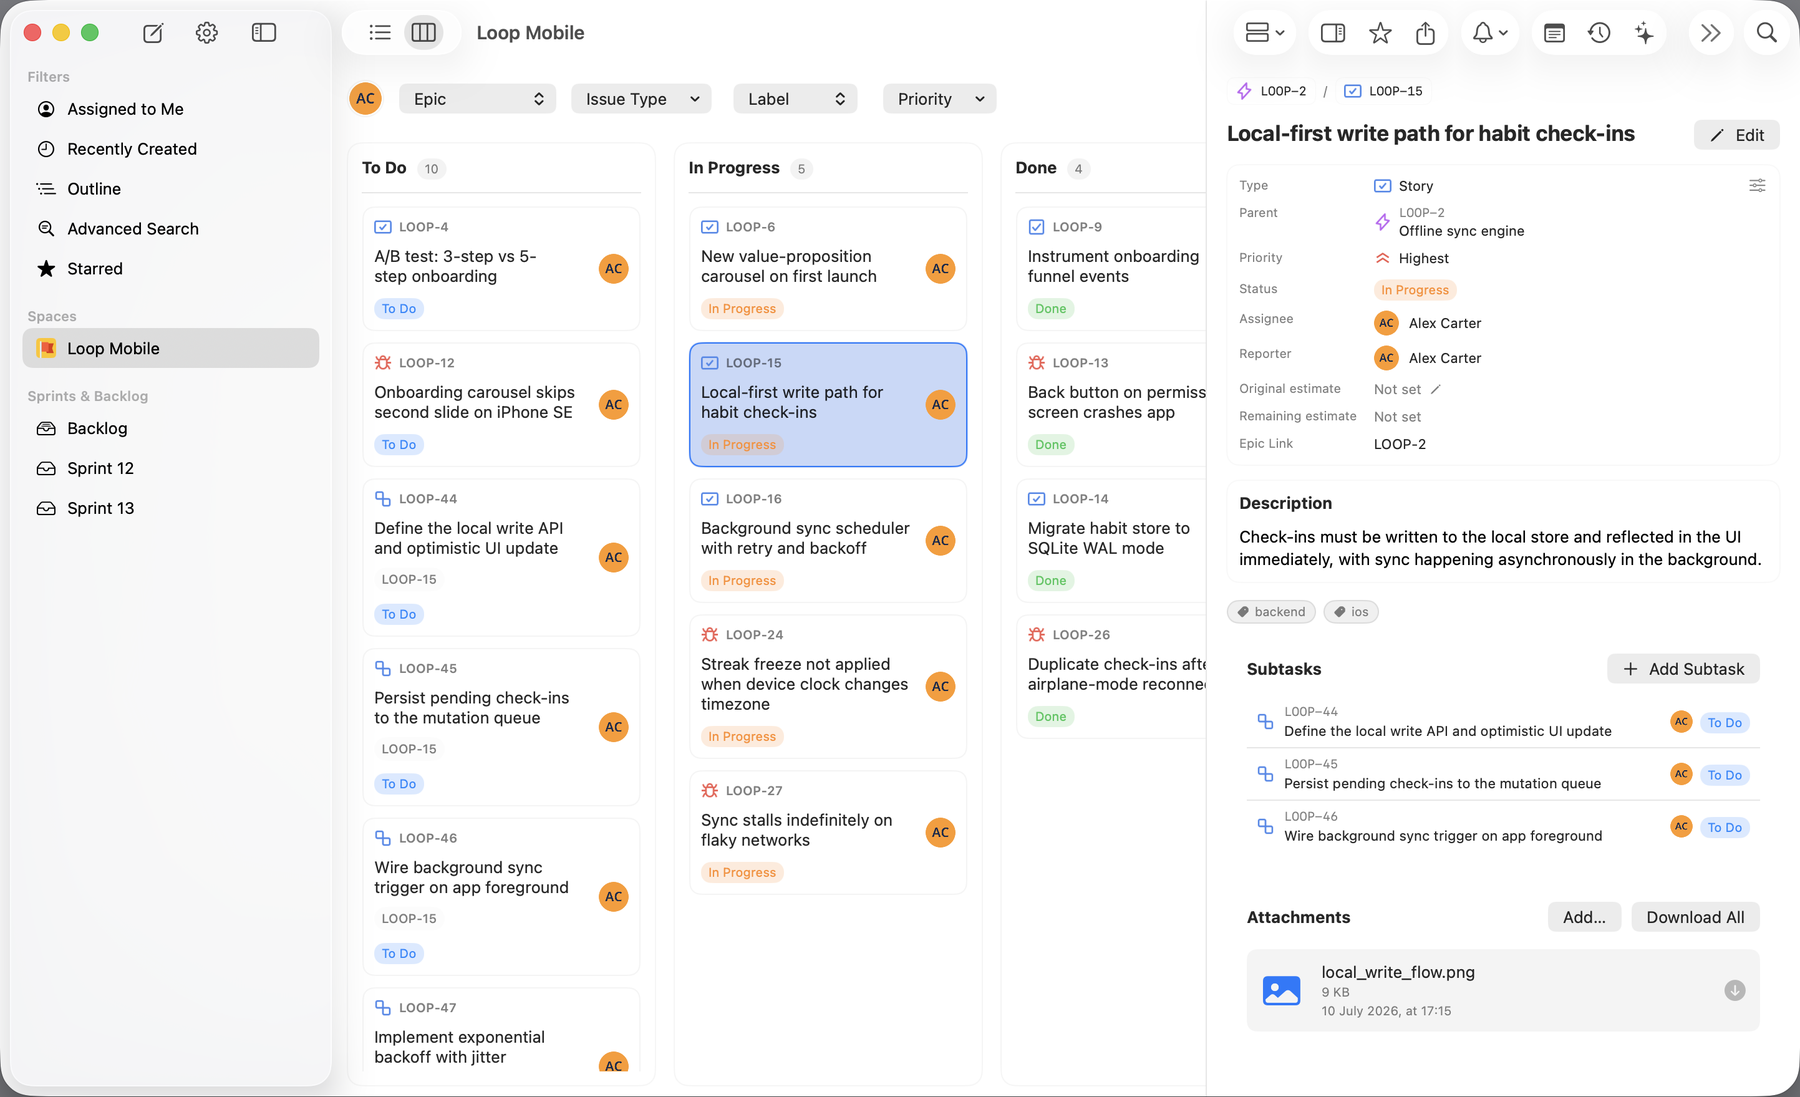Open the notifications bell dropdown
The image size is (1800, 1097).
(1490, 33)
